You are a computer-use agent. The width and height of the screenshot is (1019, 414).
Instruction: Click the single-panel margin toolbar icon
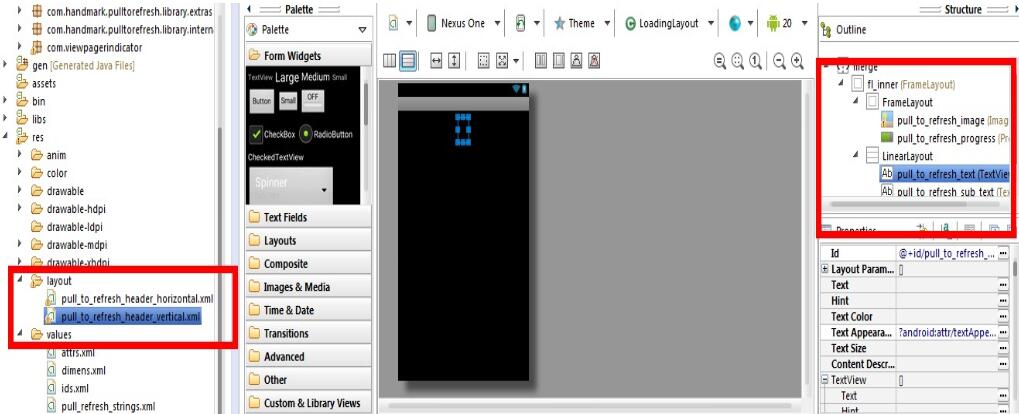[x=559, y=60]
